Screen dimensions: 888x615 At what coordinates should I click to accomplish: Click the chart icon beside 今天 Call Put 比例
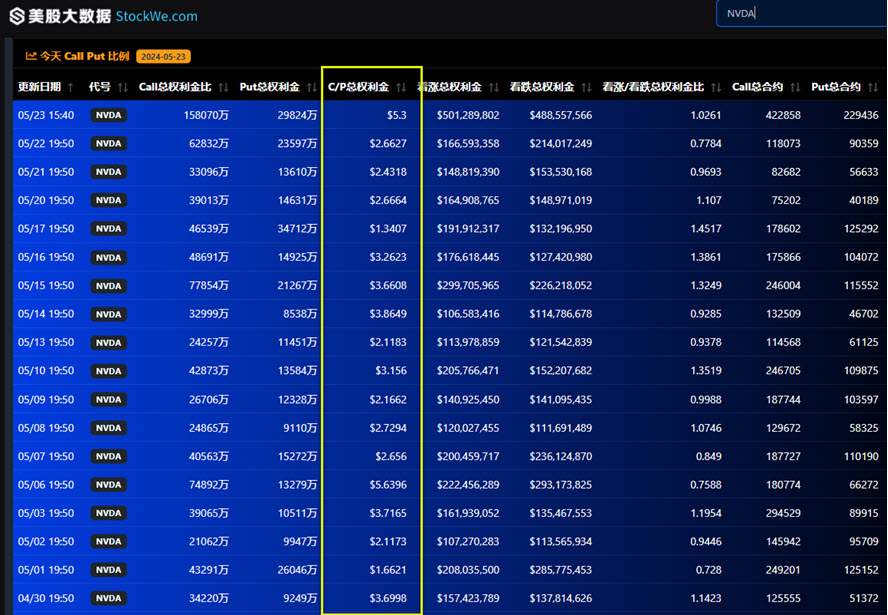coord(31,56)
